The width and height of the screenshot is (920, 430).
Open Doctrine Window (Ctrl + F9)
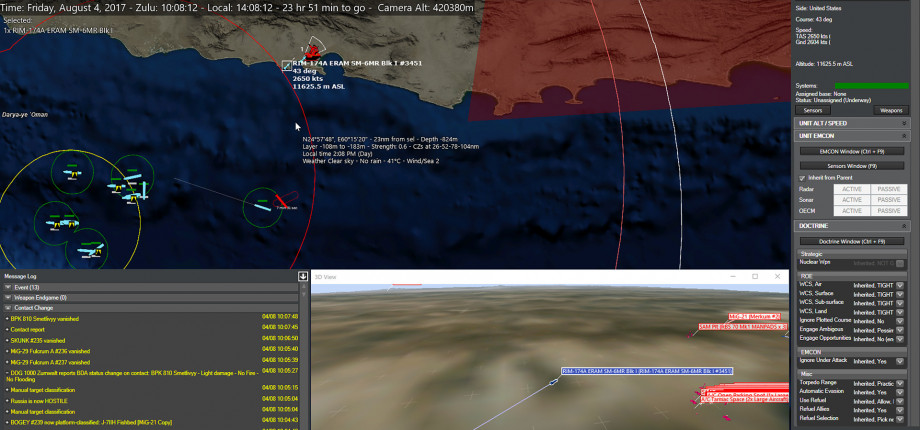[852, 241]
